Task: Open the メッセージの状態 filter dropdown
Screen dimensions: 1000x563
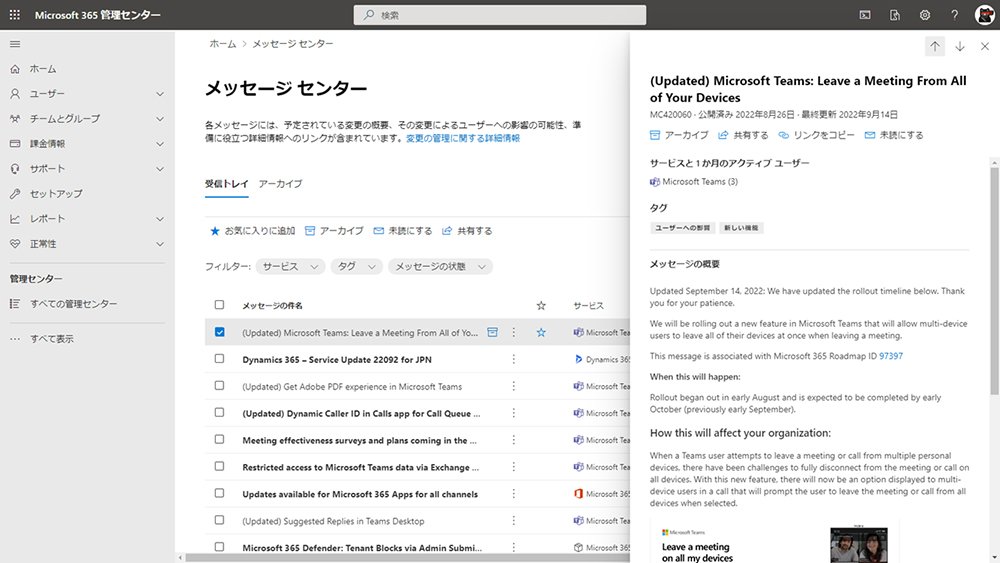Action: [440, 267]
